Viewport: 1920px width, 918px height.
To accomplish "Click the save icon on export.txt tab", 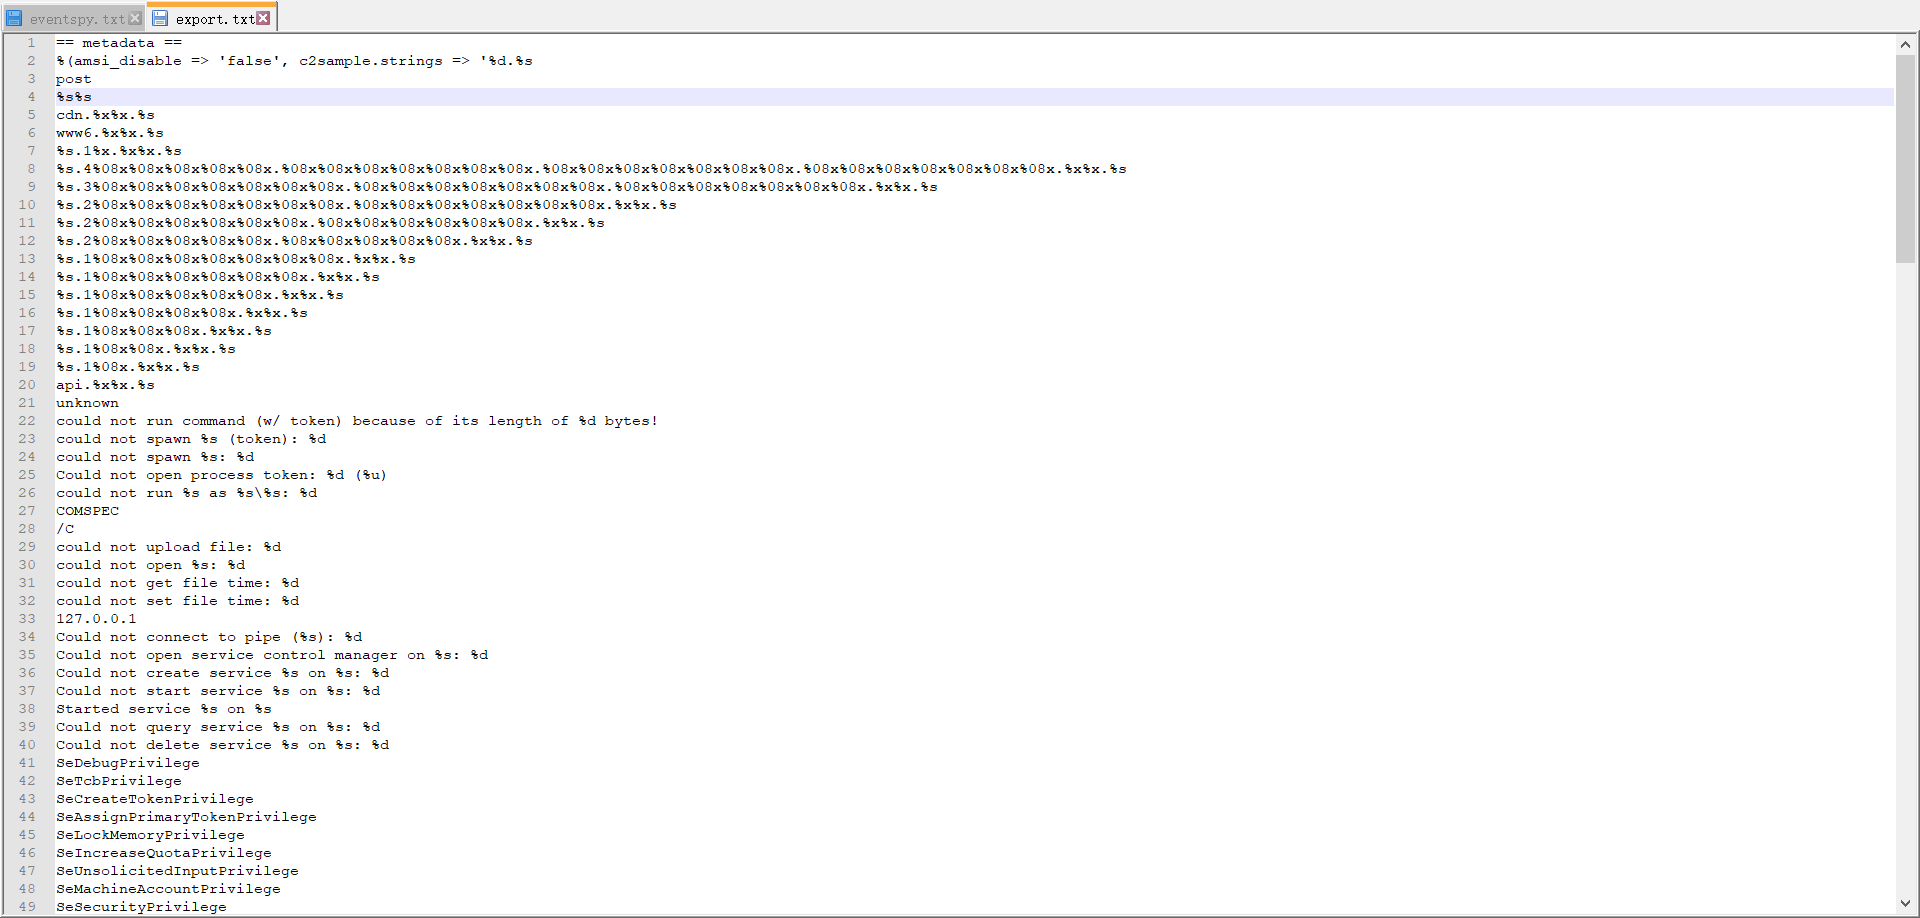I will [x=160, y=18].
